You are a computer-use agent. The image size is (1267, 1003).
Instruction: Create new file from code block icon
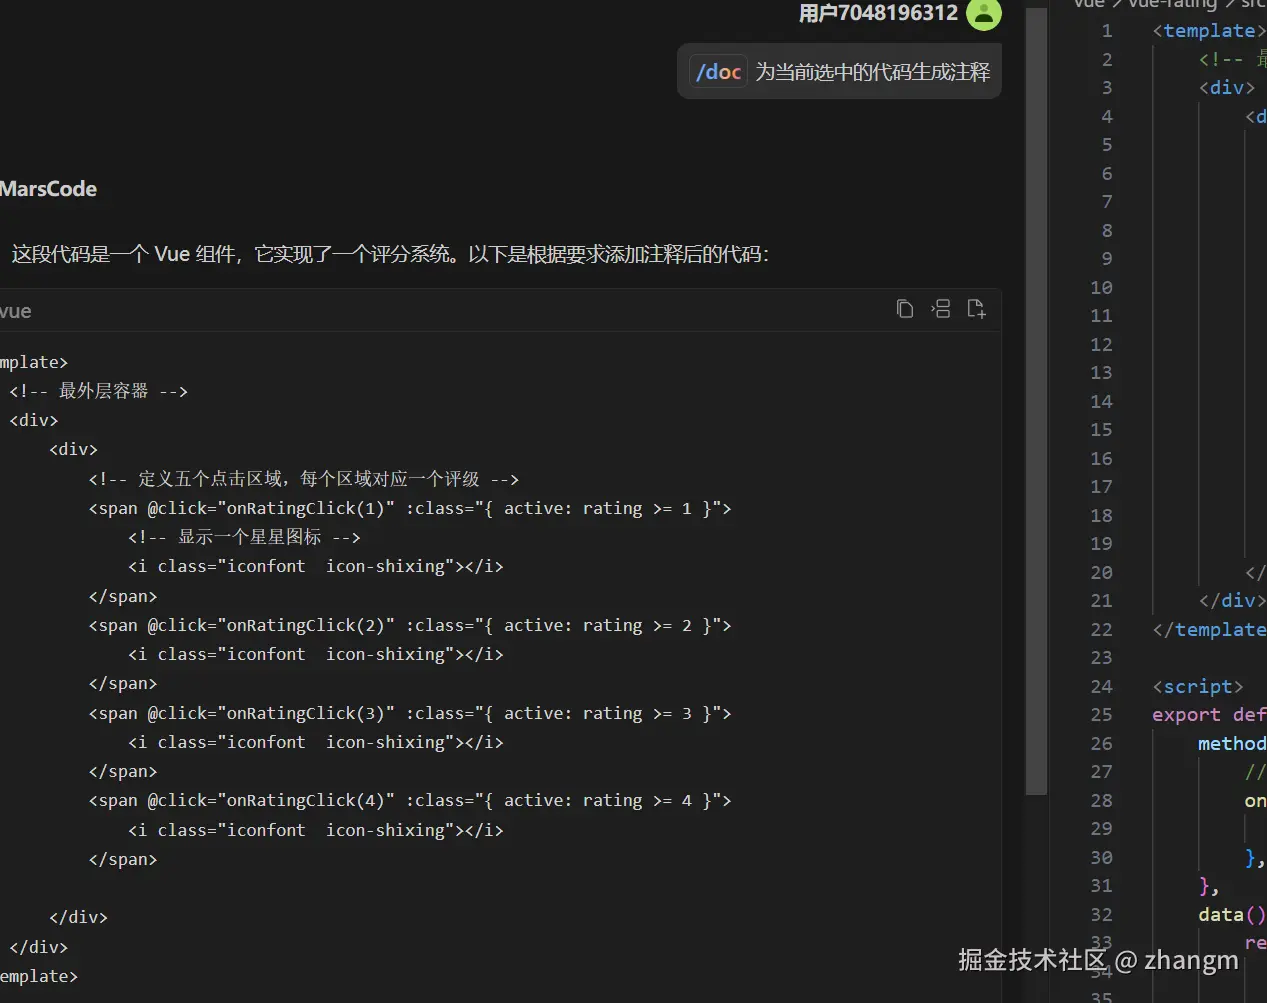coord(977,309)
